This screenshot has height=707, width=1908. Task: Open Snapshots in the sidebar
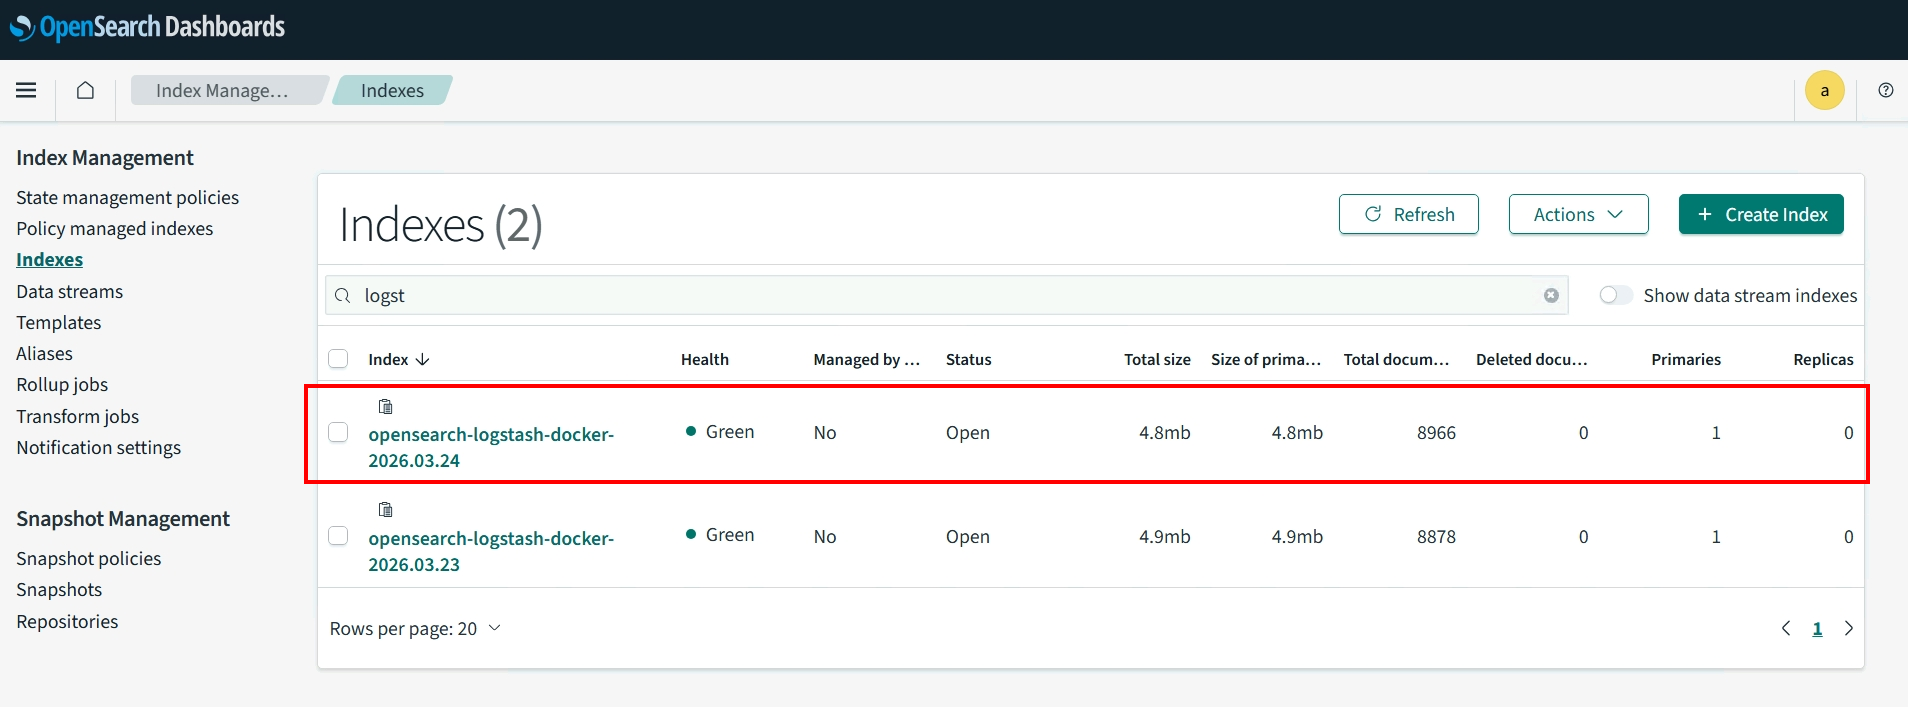(x=59, y=590)
